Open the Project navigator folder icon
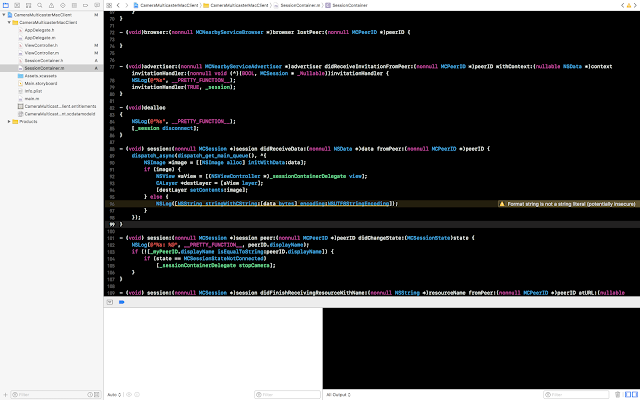The image size is (640, 400). (x=6, y=5)
